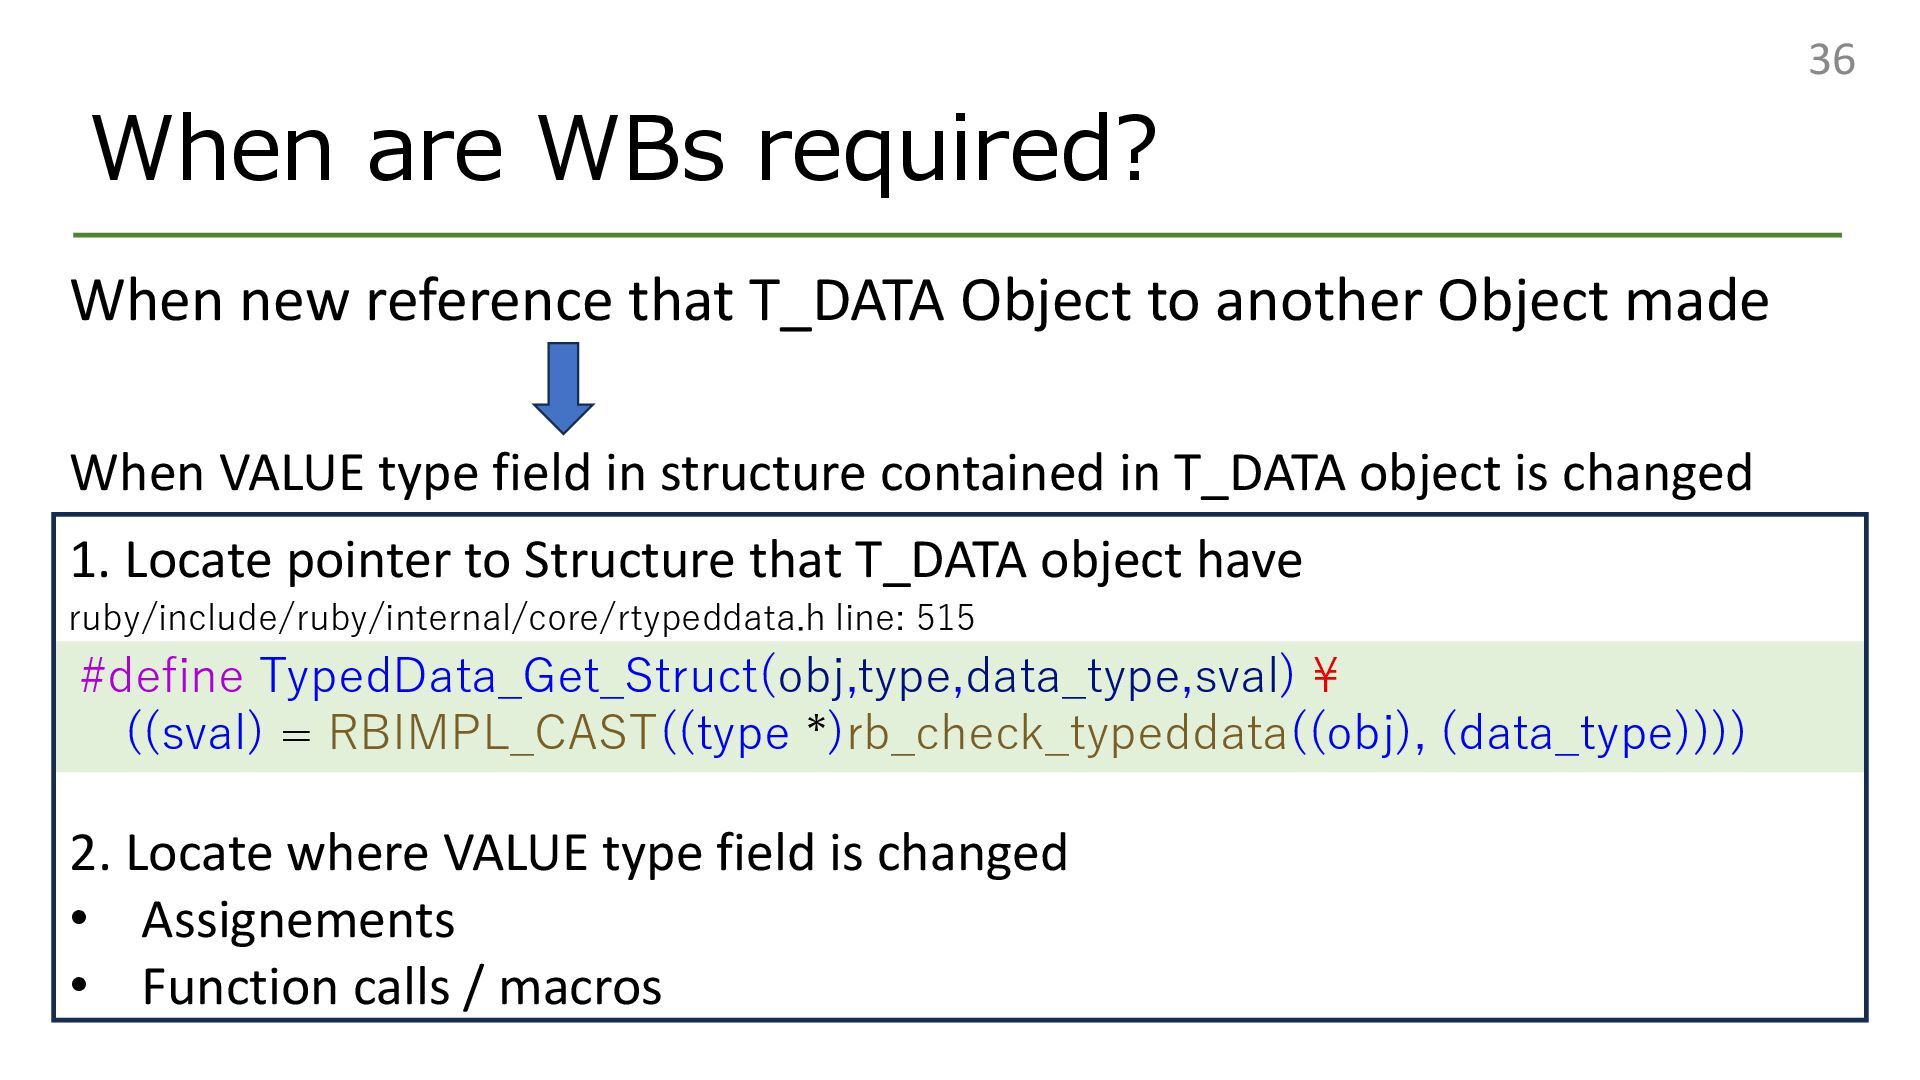This screenshot has height=1080, width=1920.
Task: Click 'line: 515' text
Action: point(905,618)
